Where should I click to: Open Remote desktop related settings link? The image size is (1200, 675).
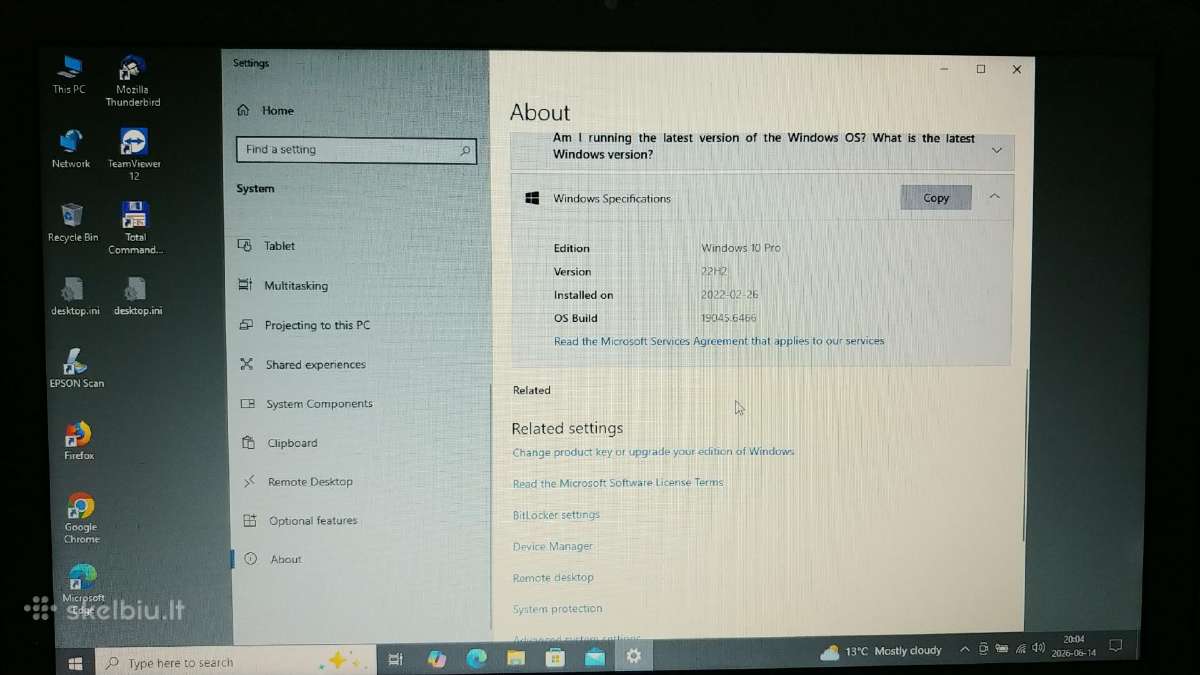pyautogui.click(x=553, y=577)
